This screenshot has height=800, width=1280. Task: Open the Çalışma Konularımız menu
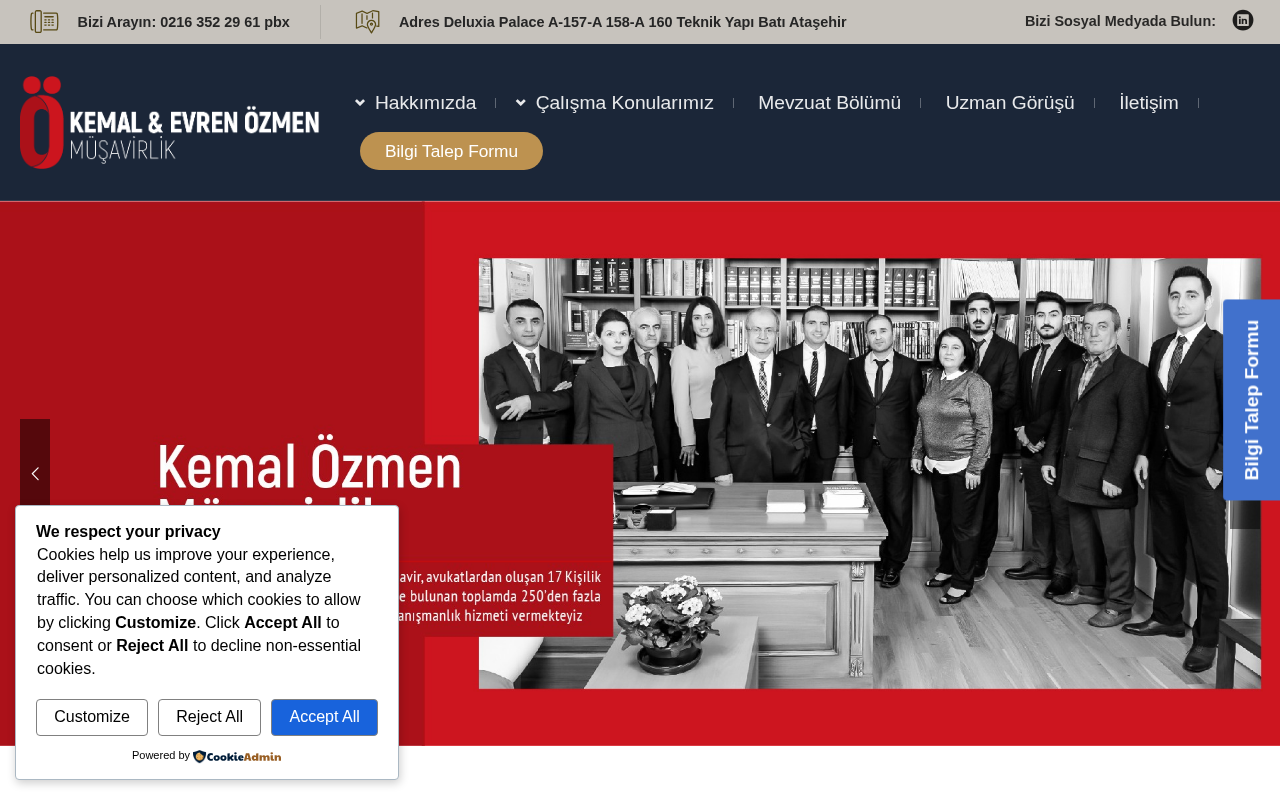tap(625, 103)
